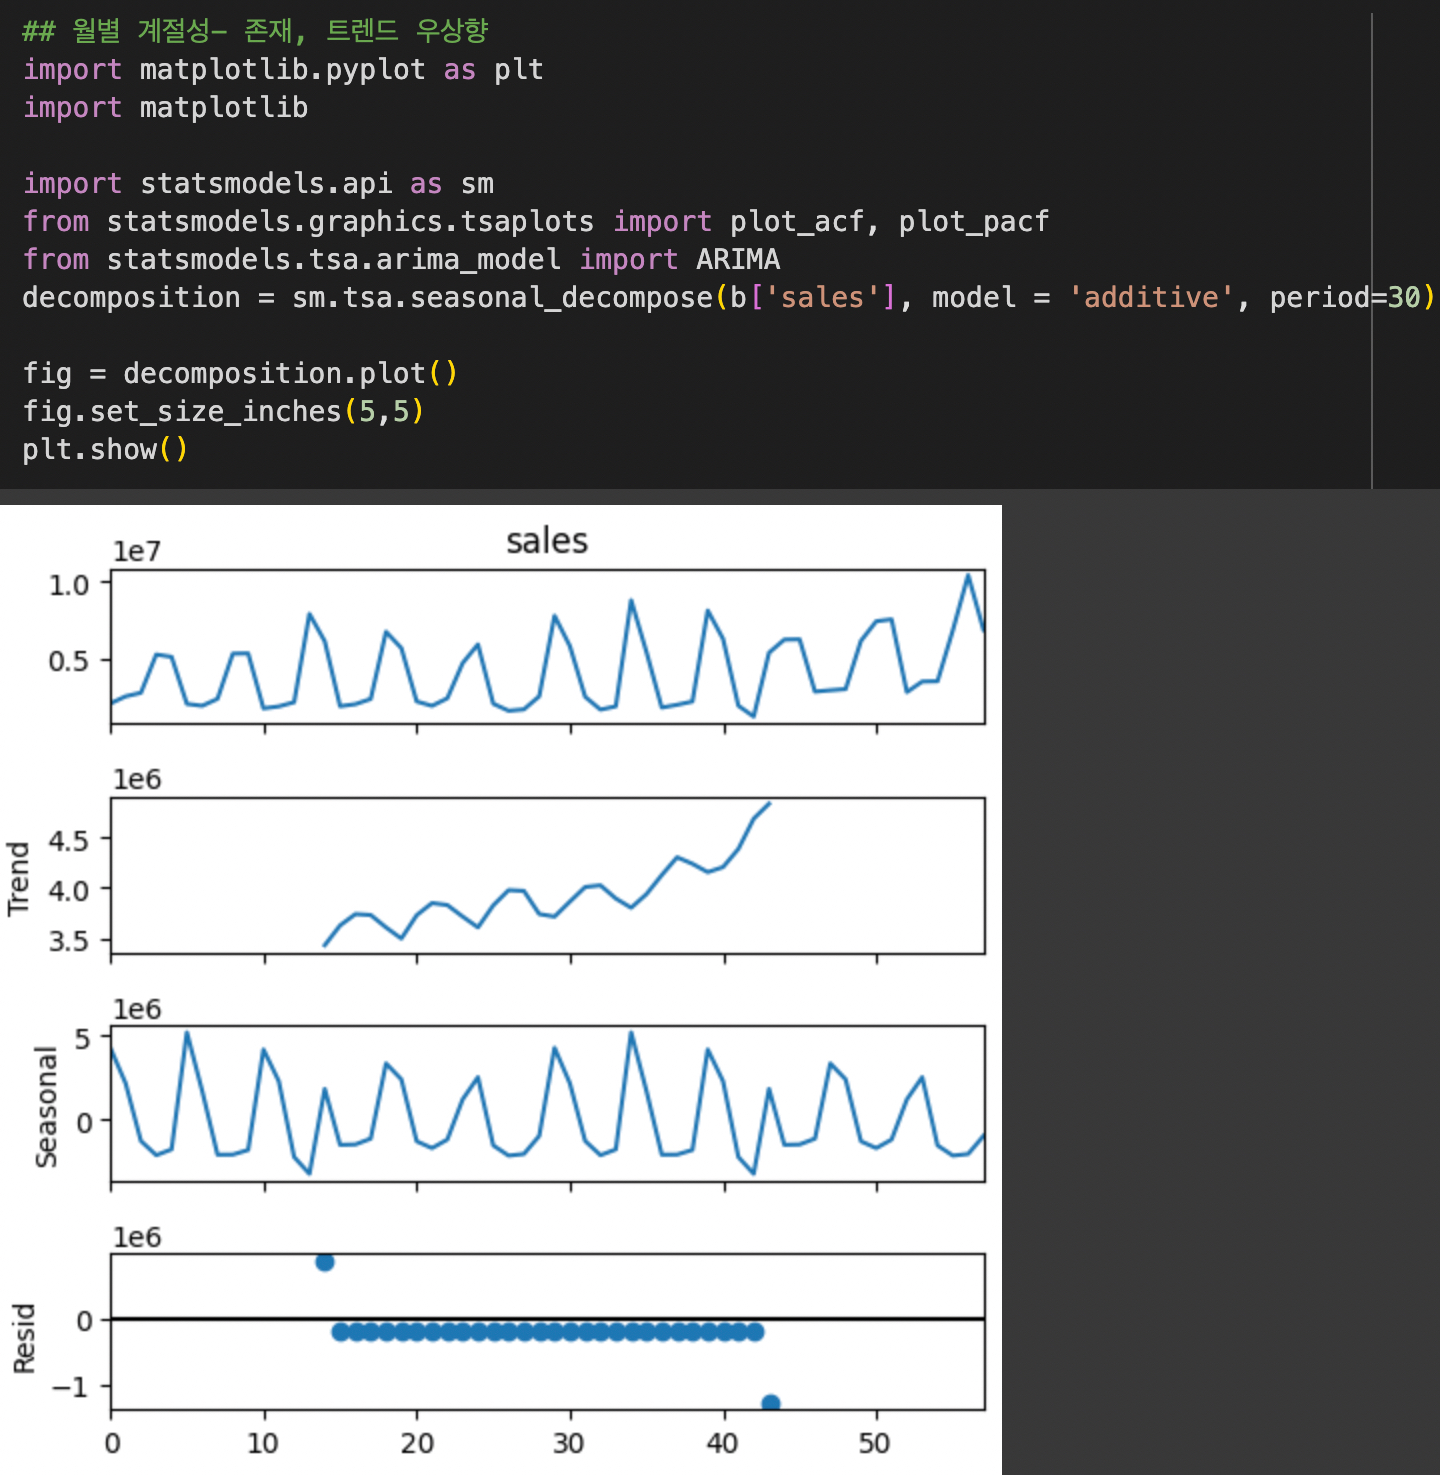
Task: Click the 'Resid' y-axis label
Action: 24,1338
